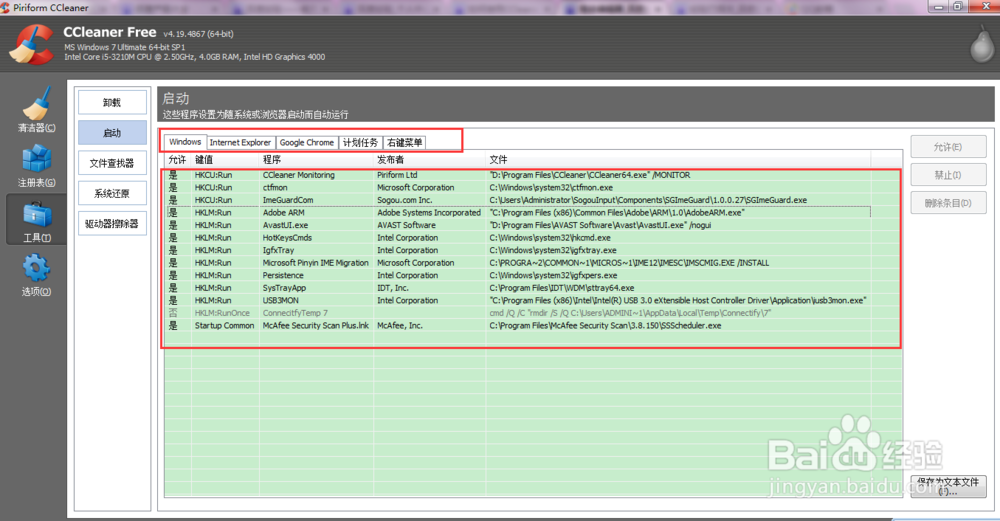
Task: Click the HKLM:RunOnce key cell
Action: (x=222, y=312)
